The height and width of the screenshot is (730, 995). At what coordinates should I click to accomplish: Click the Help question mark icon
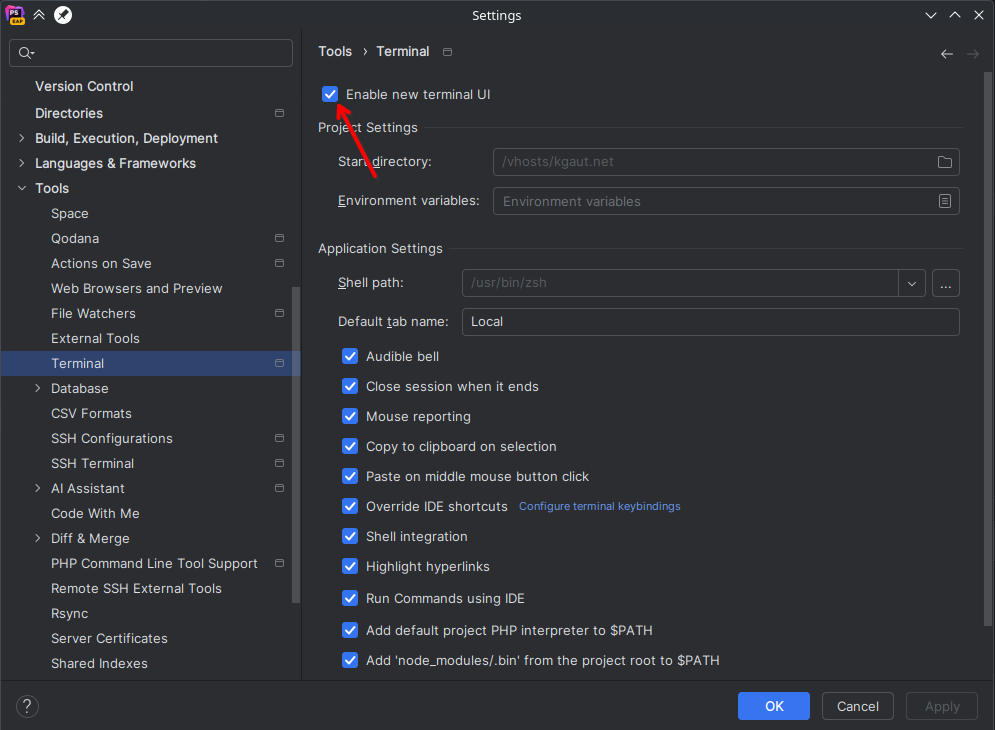(28, 706)
